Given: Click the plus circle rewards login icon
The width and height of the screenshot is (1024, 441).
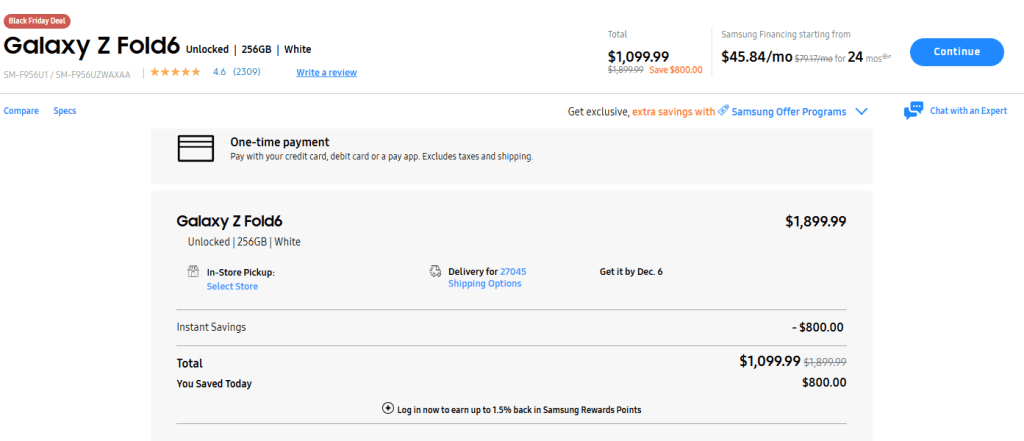Looking at the screenshot, I should (388, 409).
